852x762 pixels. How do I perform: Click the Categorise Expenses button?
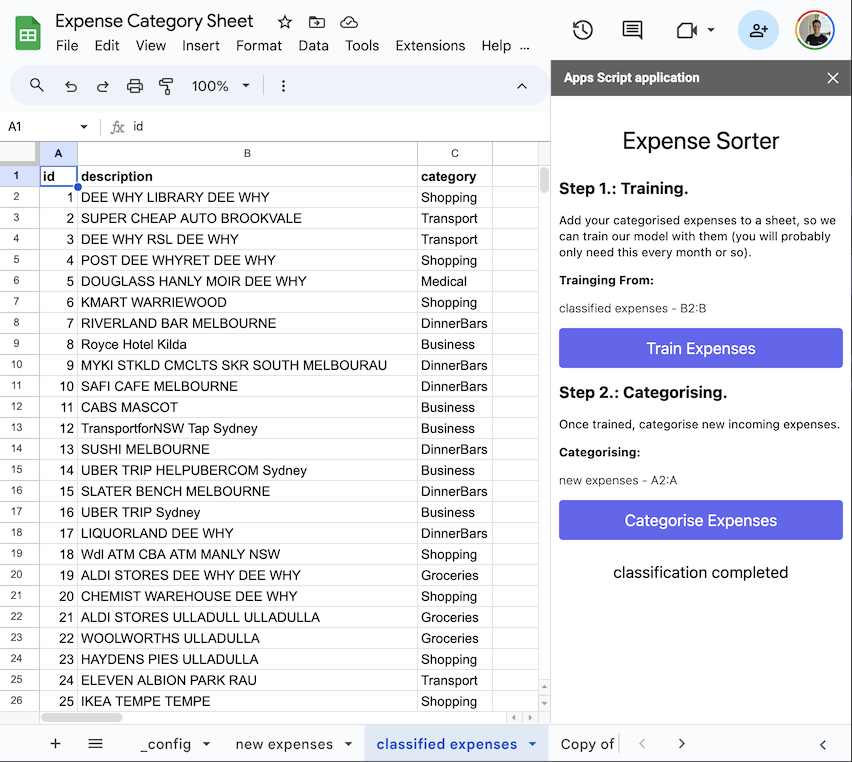700,520
